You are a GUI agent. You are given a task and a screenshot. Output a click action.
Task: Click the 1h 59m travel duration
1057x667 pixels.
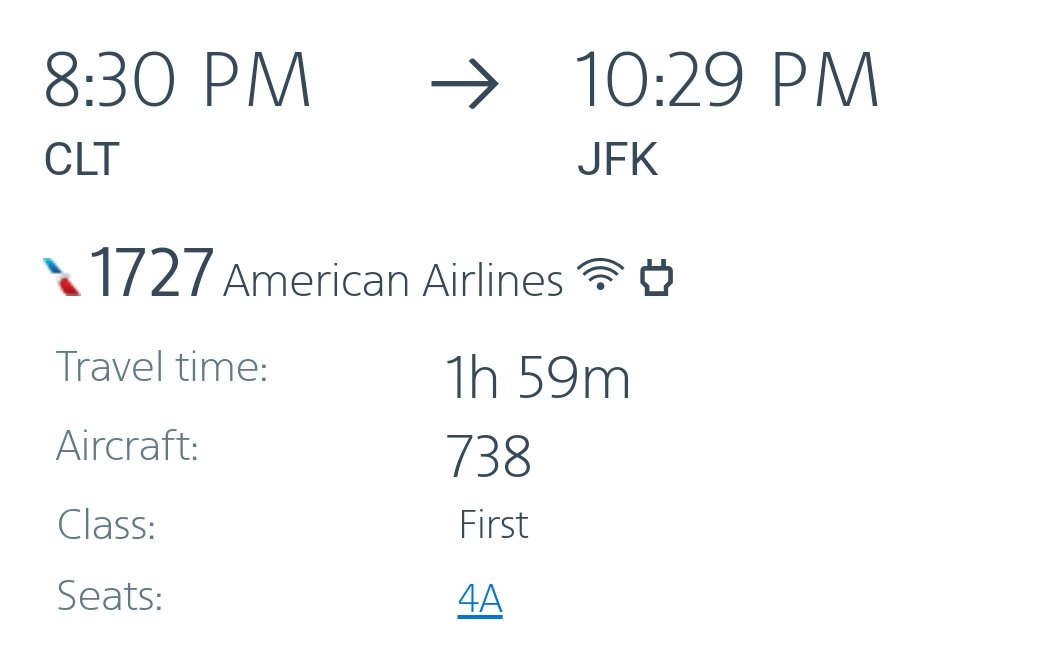tap(537, 379)
